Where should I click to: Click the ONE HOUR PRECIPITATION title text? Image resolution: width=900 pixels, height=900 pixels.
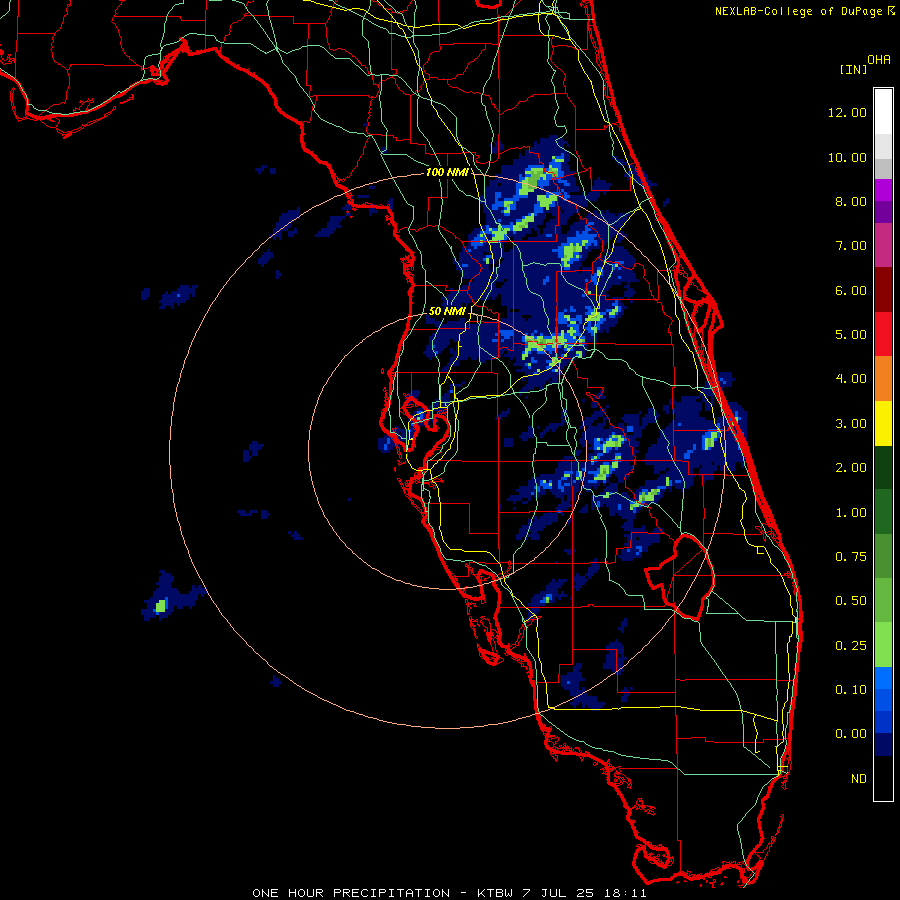[x=351, y=893]
